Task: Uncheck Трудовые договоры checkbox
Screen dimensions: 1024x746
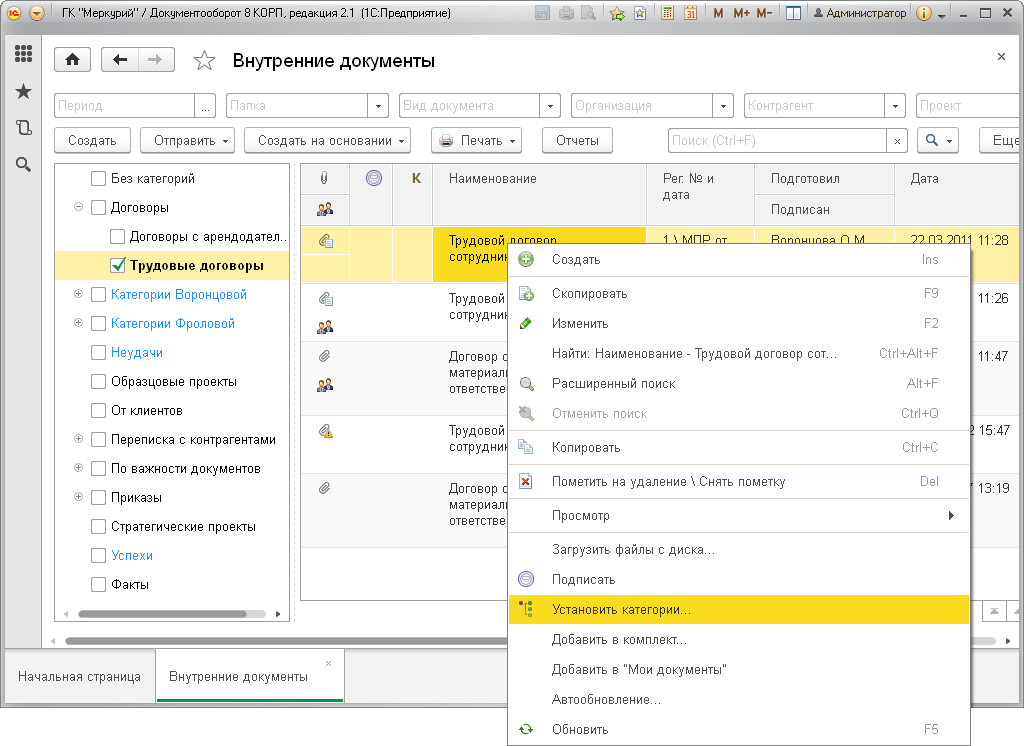Action: tap(118, 265)
